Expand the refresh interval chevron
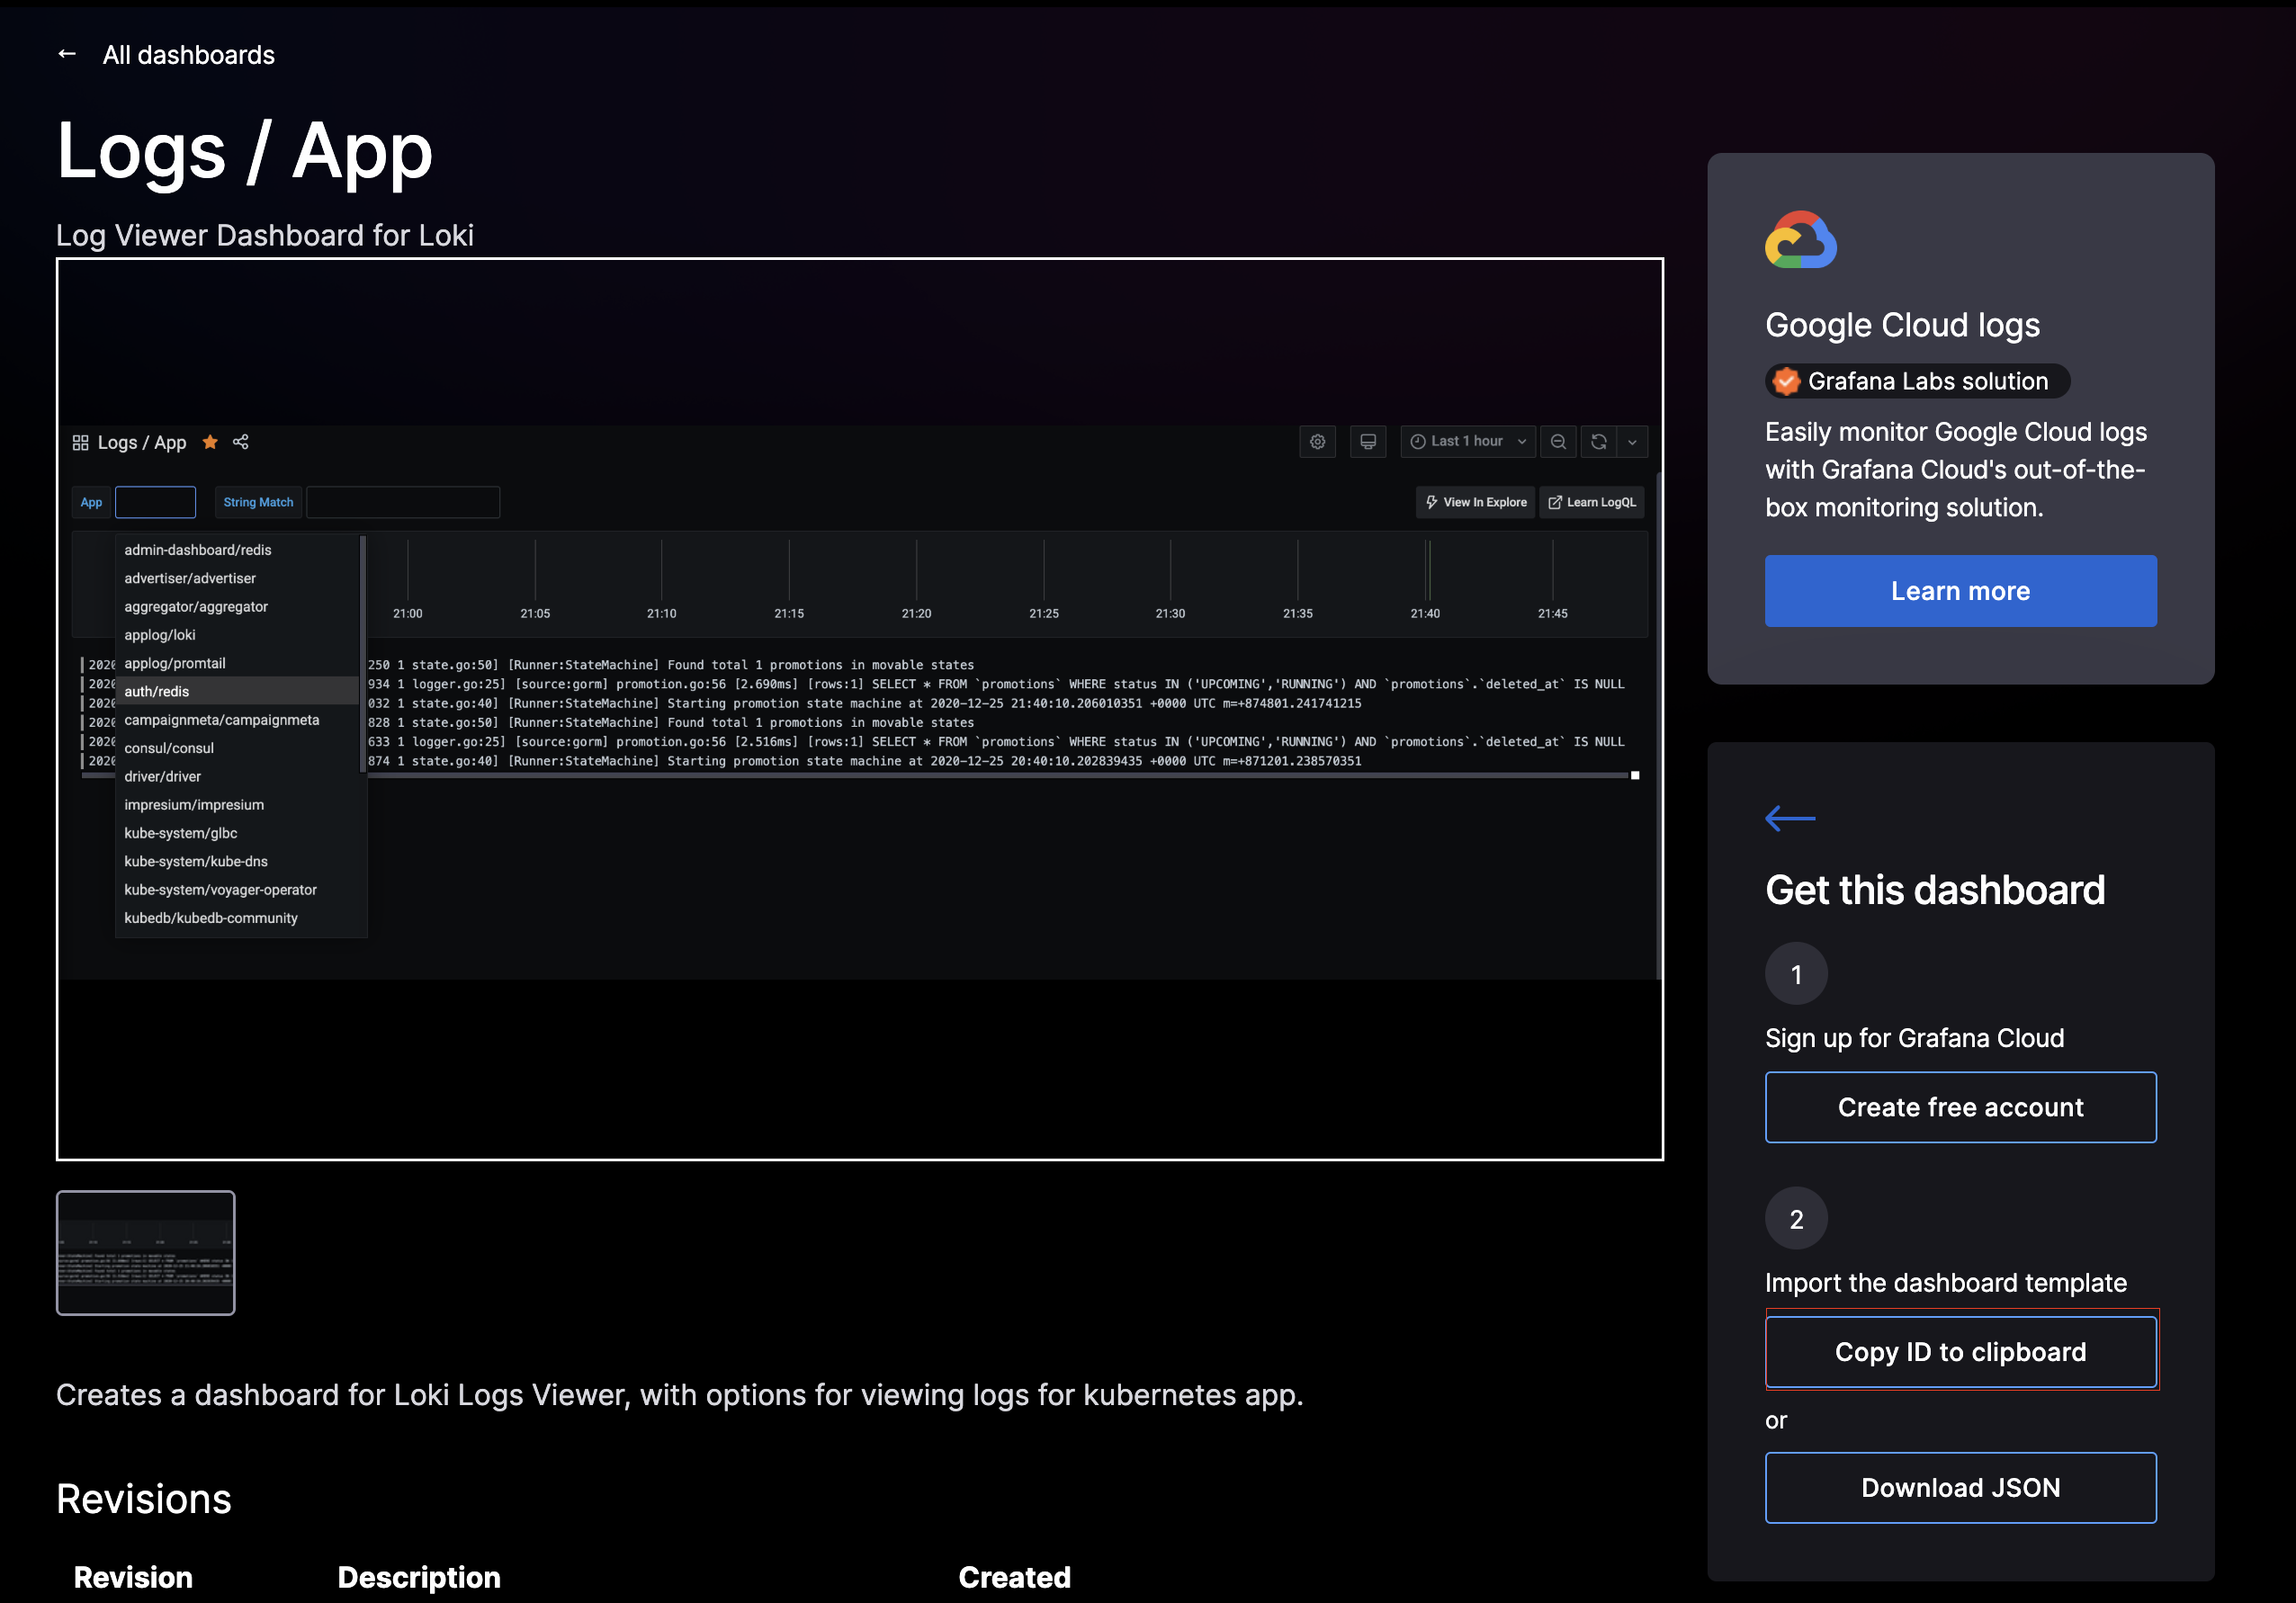The width and height of the screenshot is (2296, 1603). pyautogui.click(x=1632, y=442)
